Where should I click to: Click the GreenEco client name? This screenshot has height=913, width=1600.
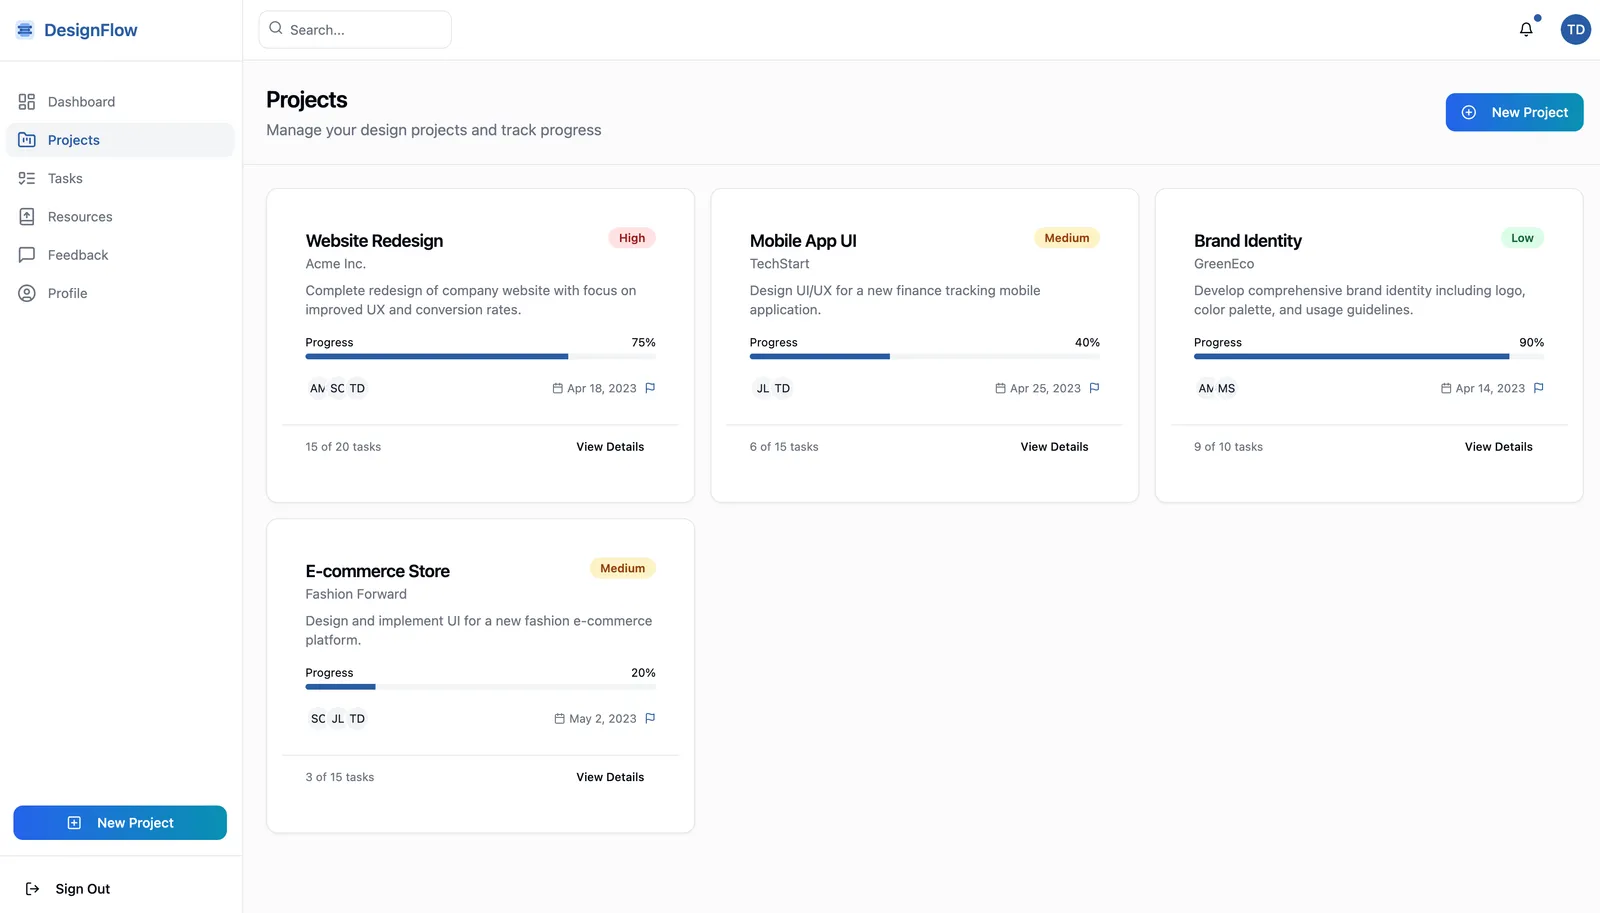(x=1224, y=264)
